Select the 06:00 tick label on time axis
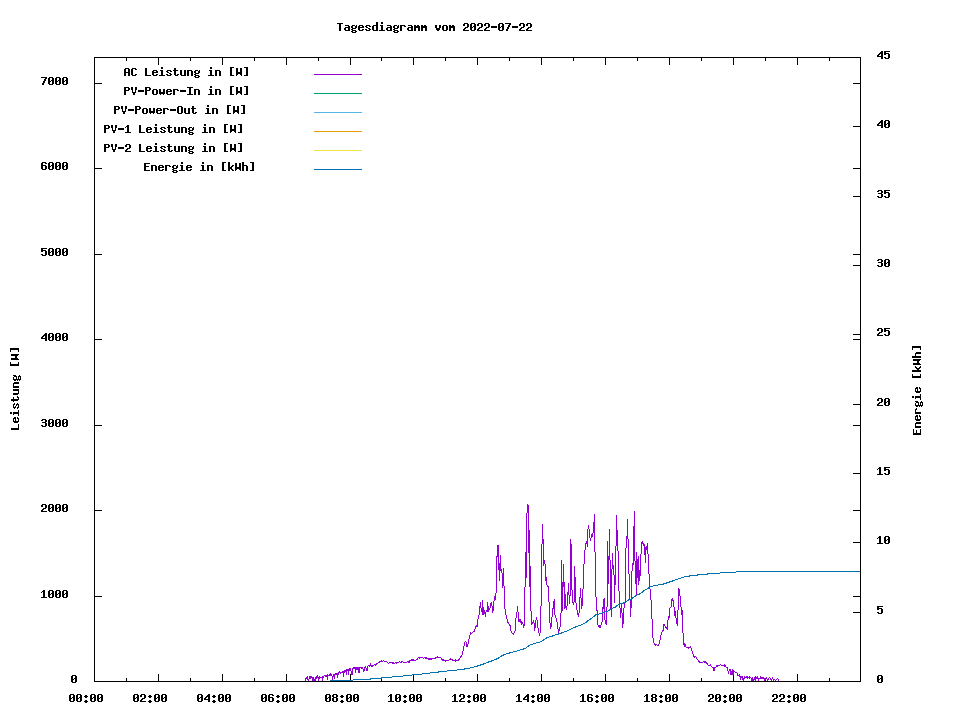 pos(278,698)
